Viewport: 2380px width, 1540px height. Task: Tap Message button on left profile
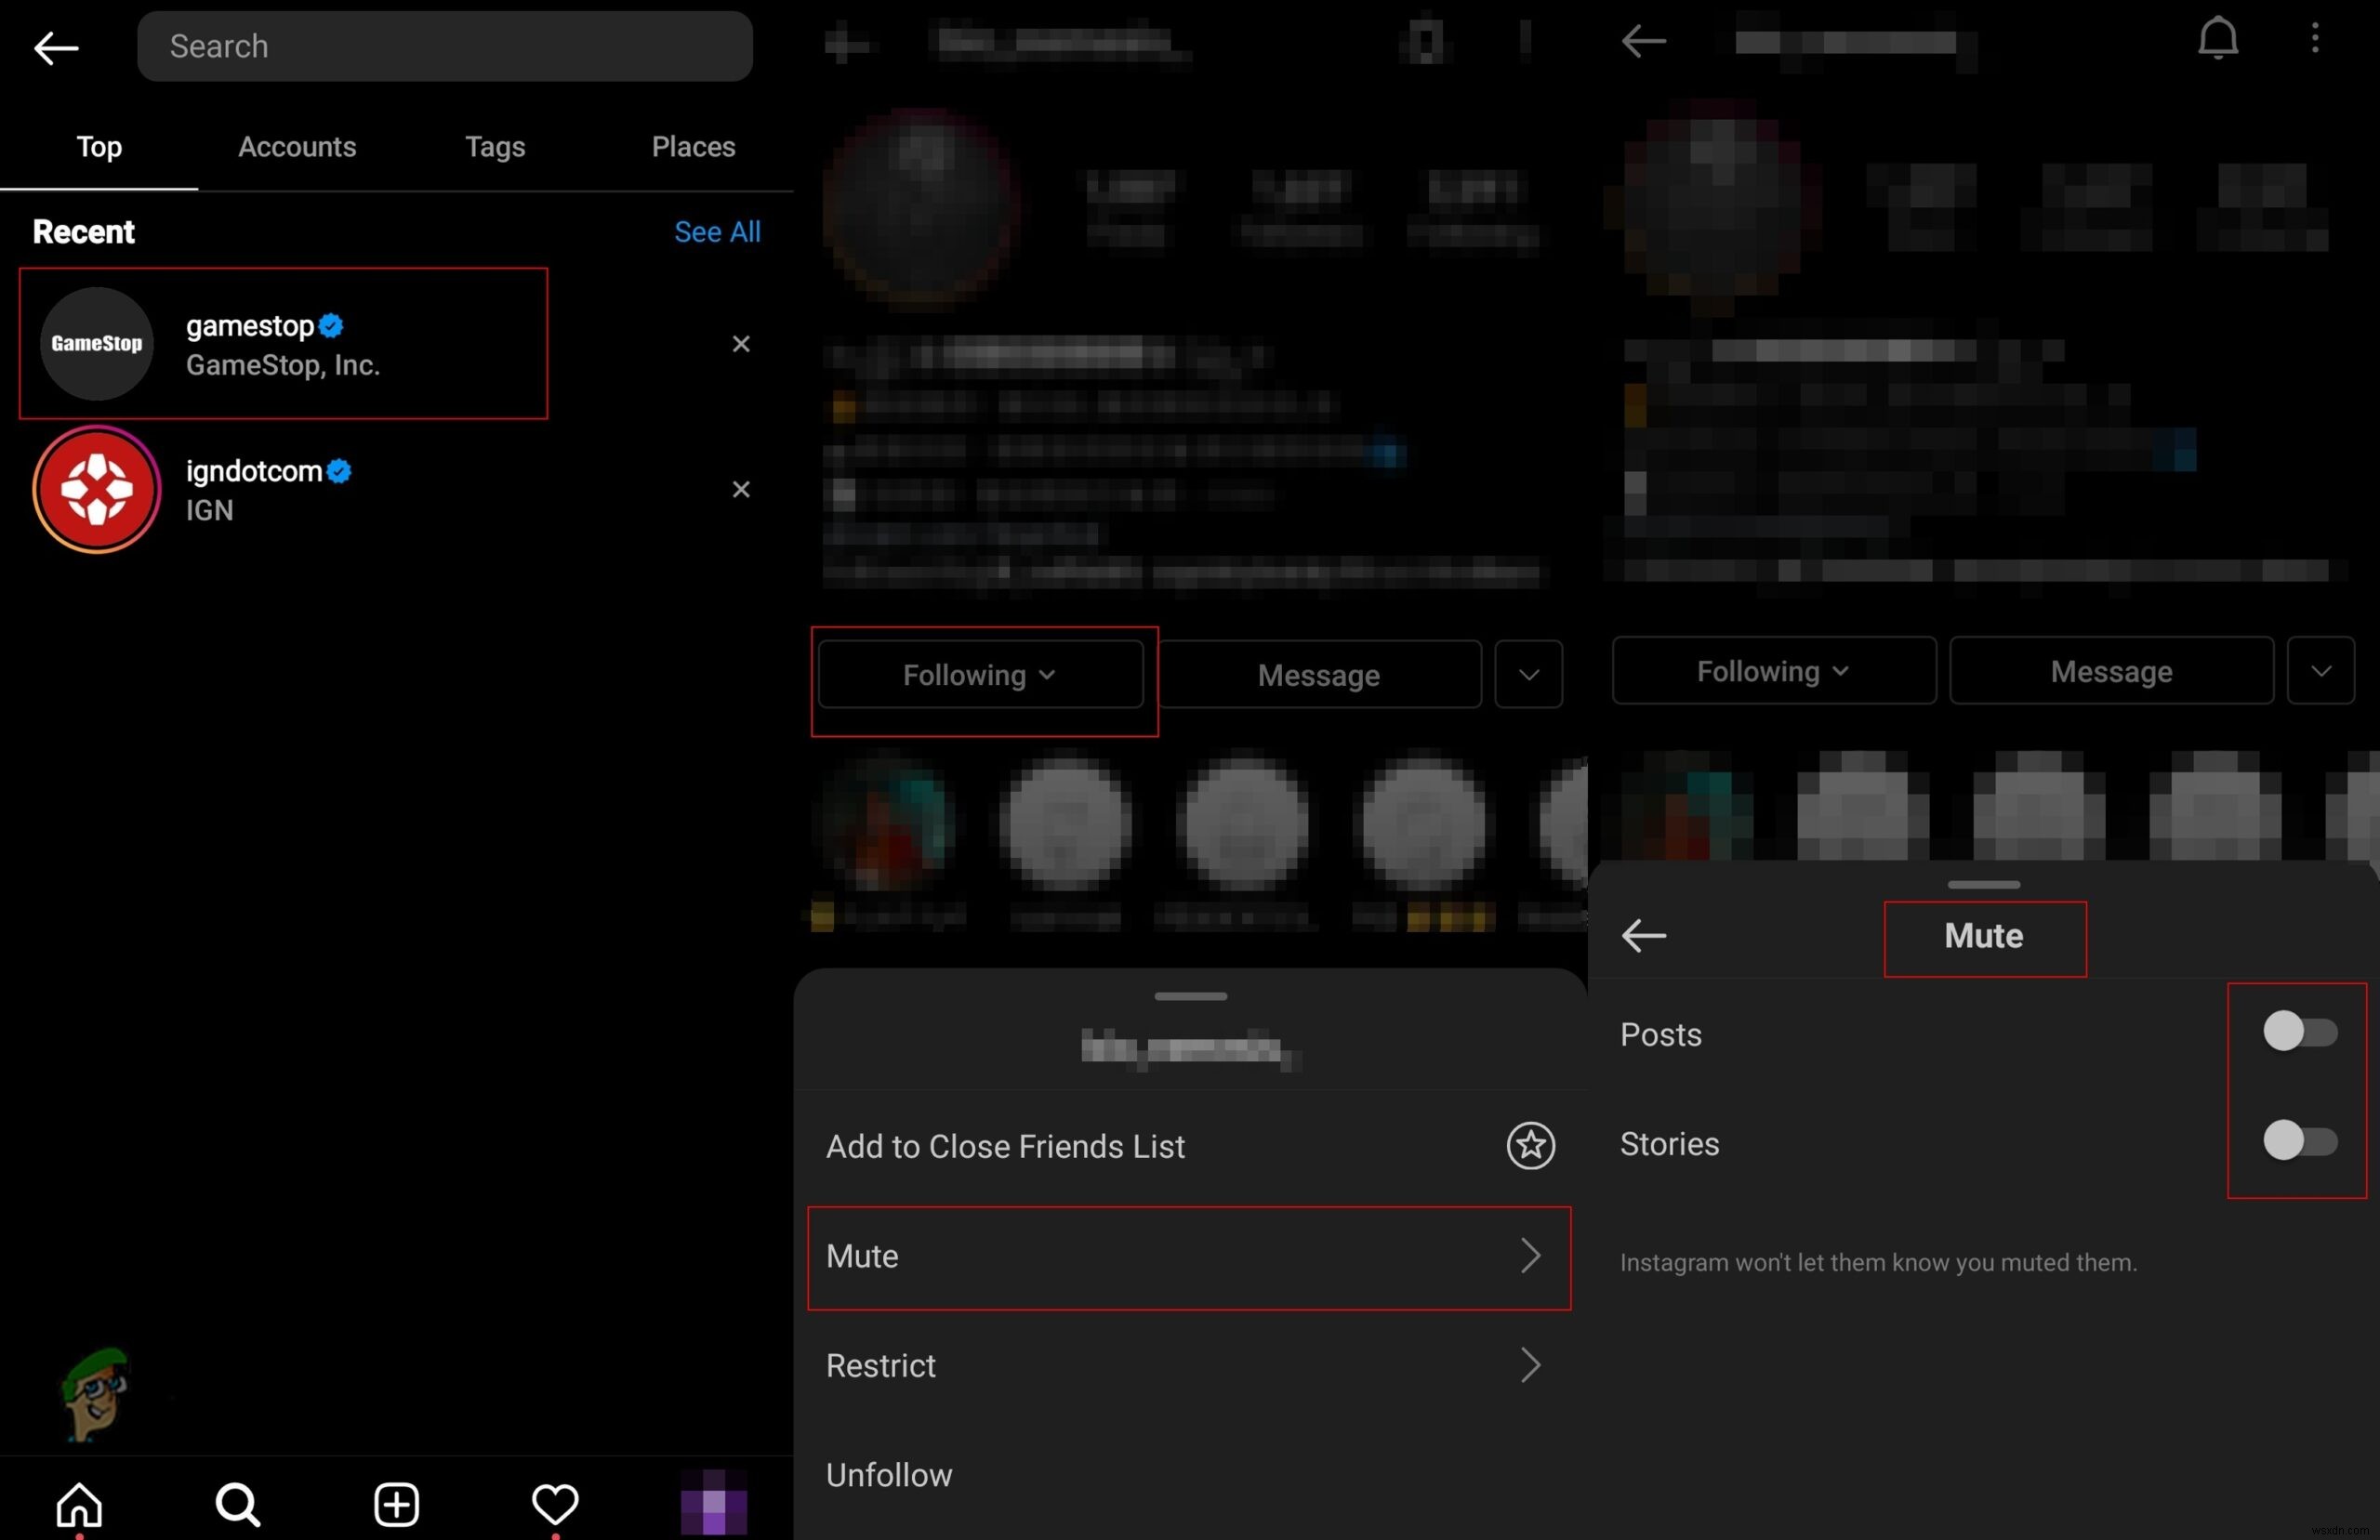pyautogui.click(x=1318, y=673)
